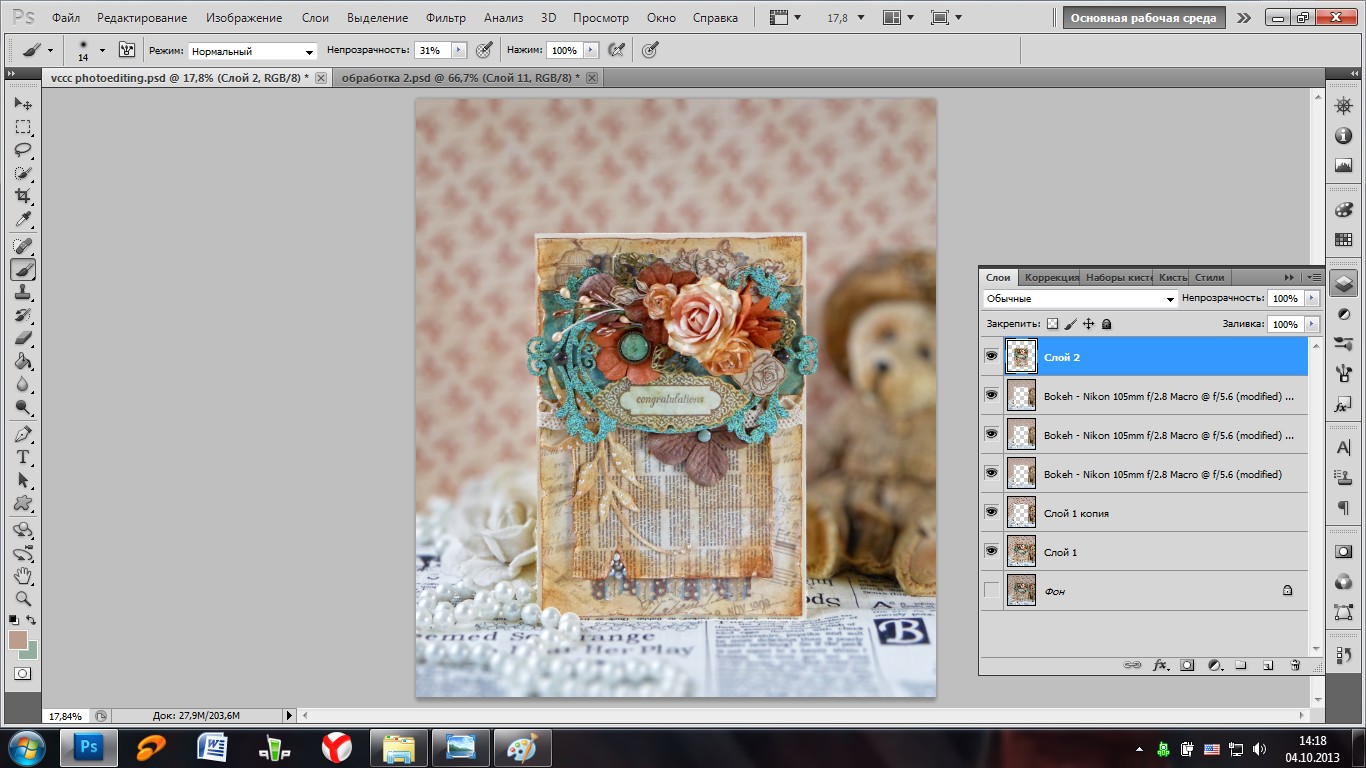
Task: Lock layer position
Action: [1089, 324]
